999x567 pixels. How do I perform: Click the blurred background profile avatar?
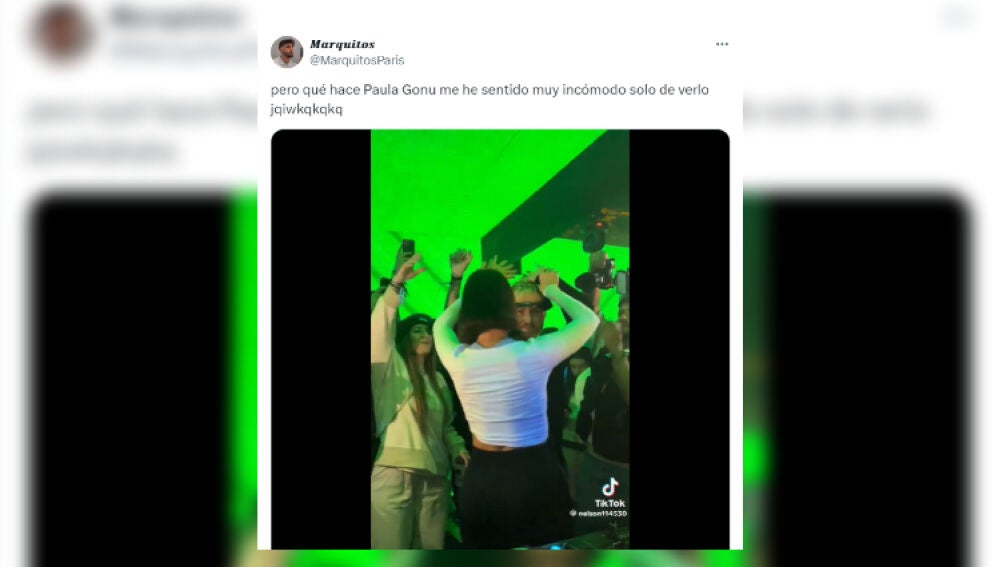pyautogui.click(x=62, y=33)
